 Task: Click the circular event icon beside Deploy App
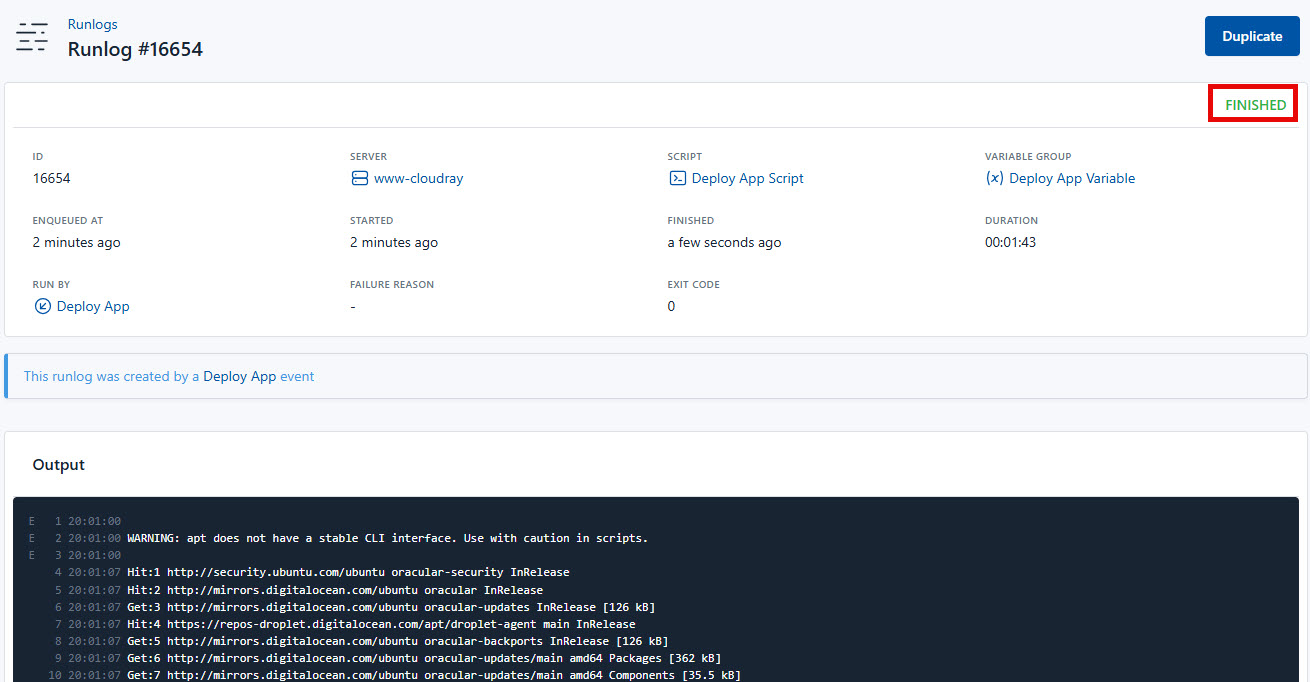[x=42, y=306]
